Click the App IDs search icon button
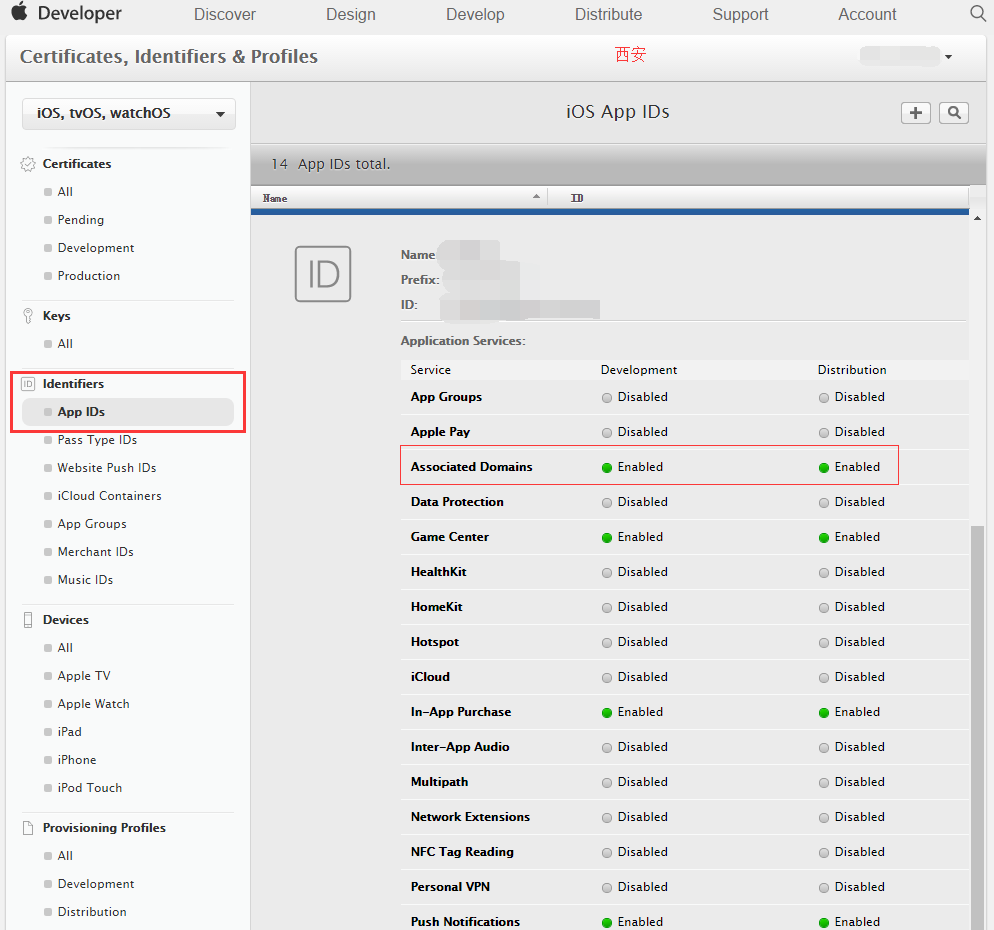Image resolution: width=994 pixels, height=930 pixels. (x=954, y=113)
